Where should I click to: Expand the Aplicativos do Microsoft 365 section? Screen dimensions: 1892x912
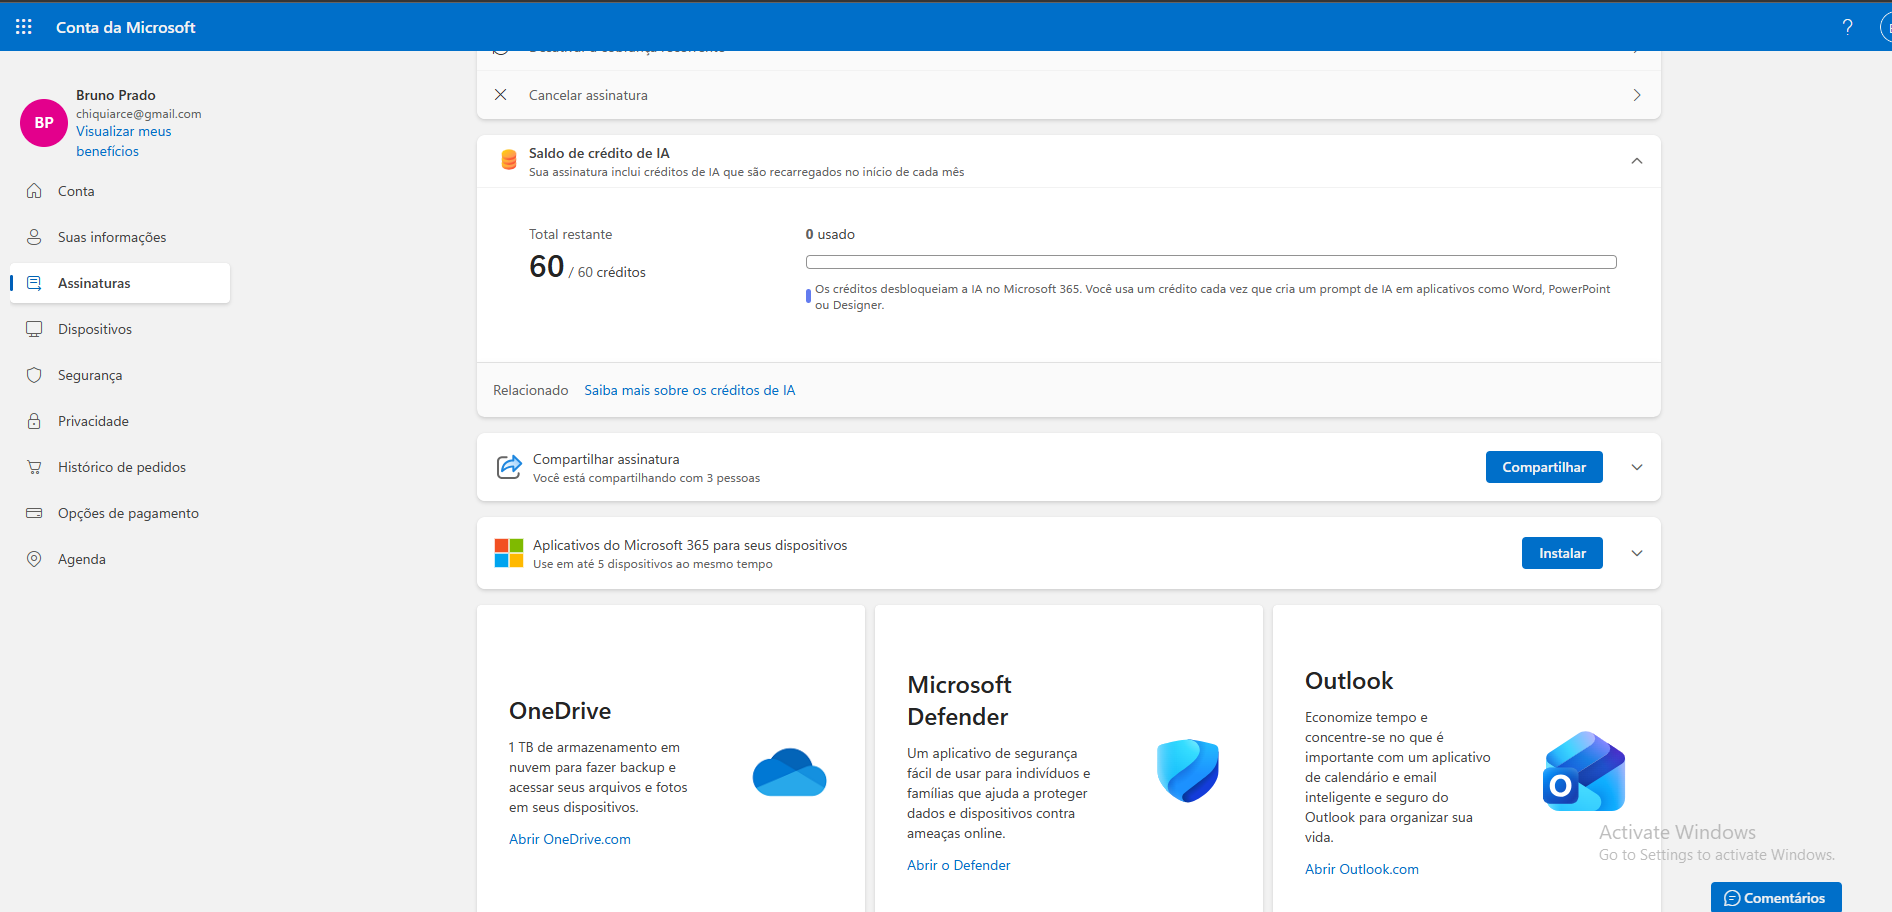coord(1637,553)
